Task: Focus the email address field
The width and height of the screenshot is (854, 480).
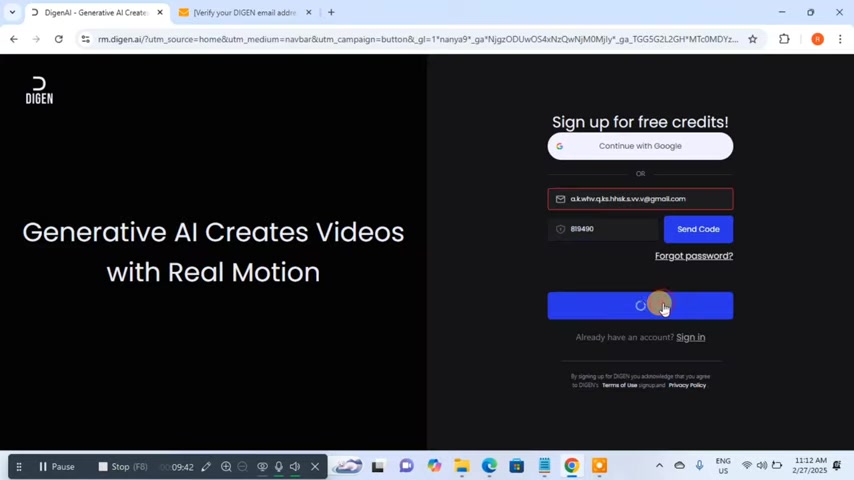Action: point(640,199)
